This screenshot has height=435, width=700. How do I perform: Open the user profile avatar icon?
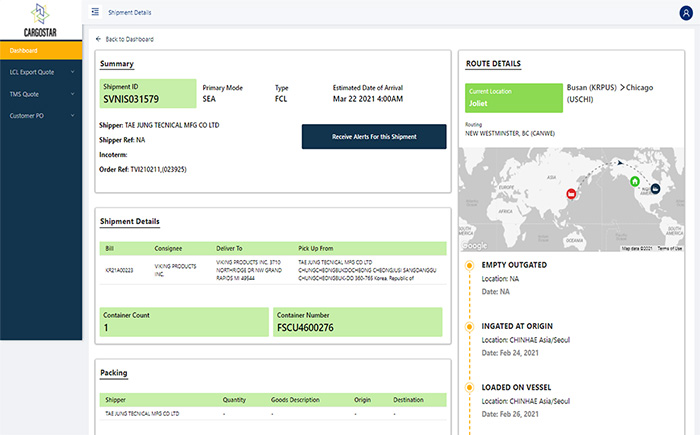pyautogui.click(x=686, y=13)
